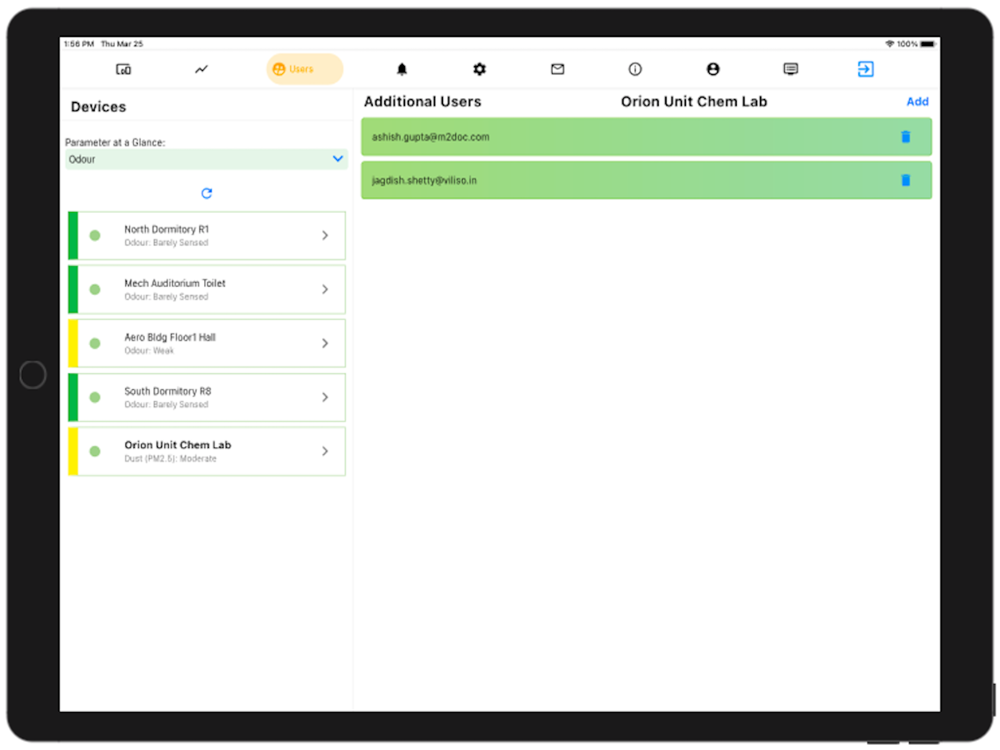Click status dot of Aero Bldg Floor1 Hall
Image resolution: width=1000 pixels, height=750 pixels.
tap(95, 343)
